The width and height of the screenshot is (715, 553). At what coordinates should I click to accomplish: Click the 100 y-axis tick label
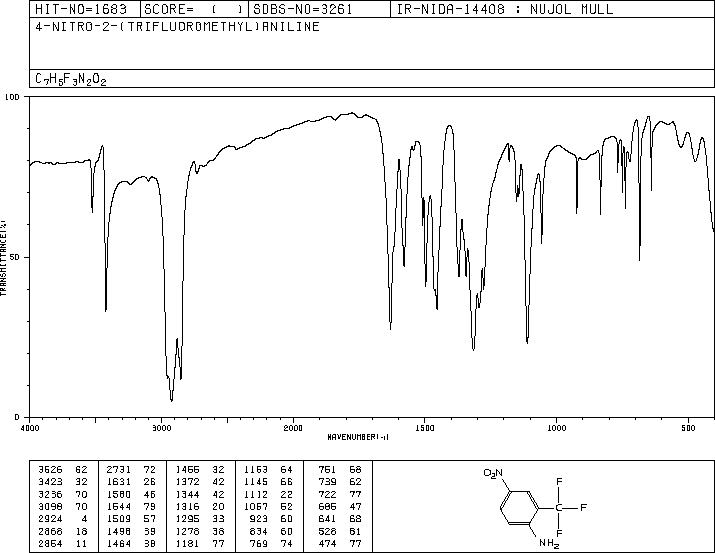tap(12, 97)
